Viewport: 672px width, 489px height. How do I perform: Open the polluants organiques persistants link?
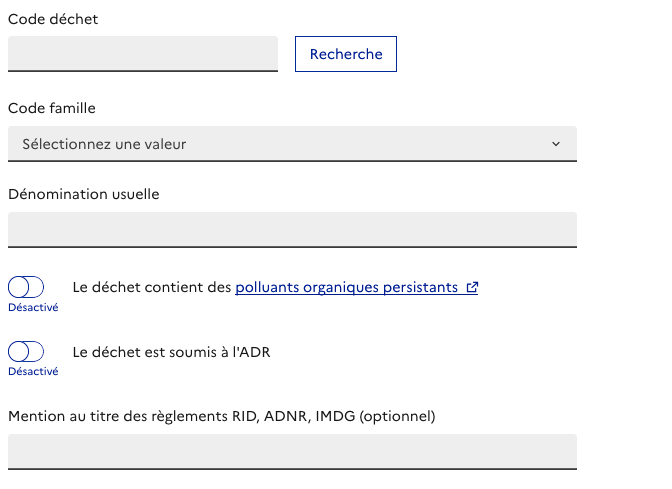(x=347, y=288)
